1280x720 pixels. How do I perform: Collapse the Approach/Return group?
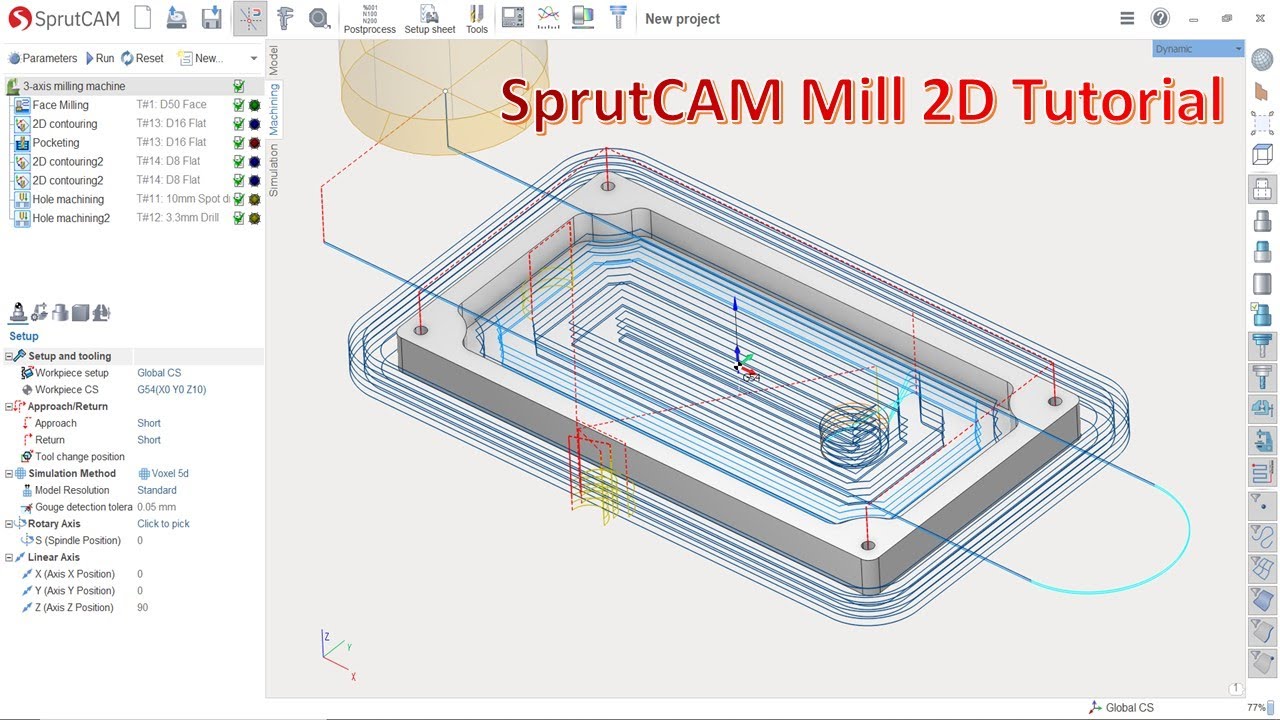(x=9, y=406)
